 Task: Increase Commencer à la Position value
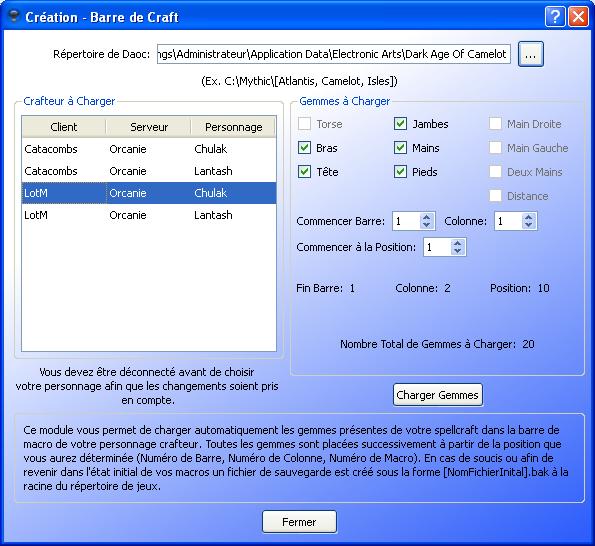point(458,243)
